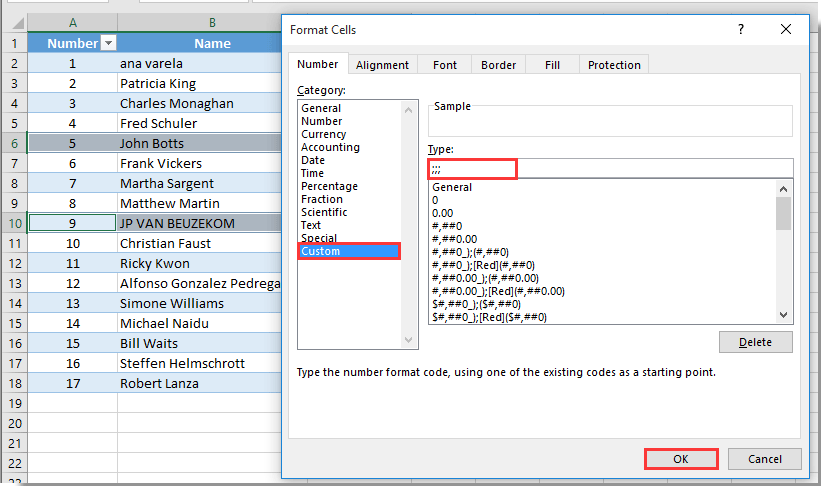
Task: Switch to the Alignment tab
Action: click(x=382, y=65)
